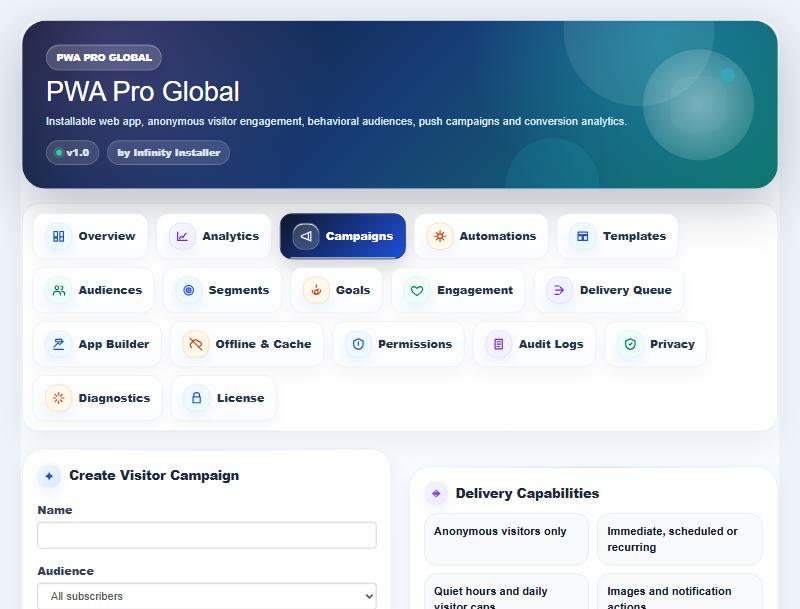800x609 pixels.
Task: Open the Privacy tab
Action: click(x=656, y=344)
